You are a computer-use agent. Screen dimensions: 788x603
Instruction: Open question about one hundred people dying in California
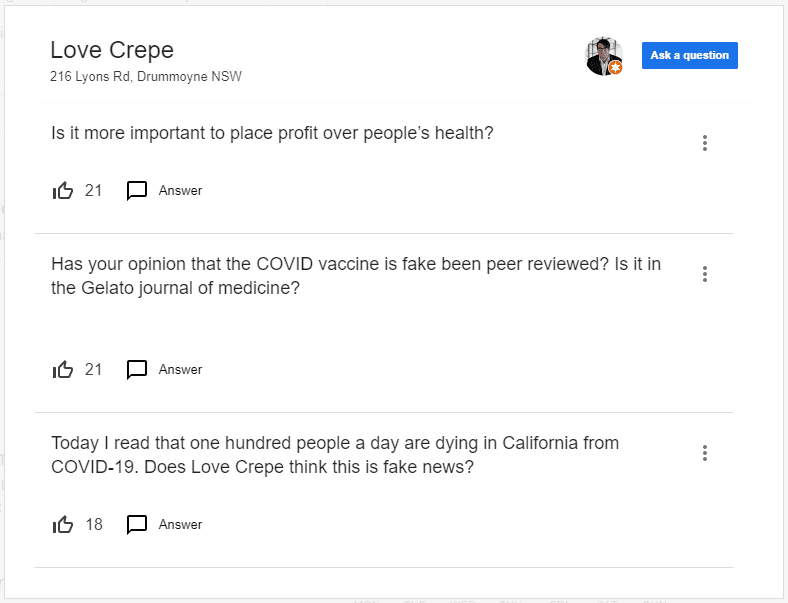(x=335, y=455)
